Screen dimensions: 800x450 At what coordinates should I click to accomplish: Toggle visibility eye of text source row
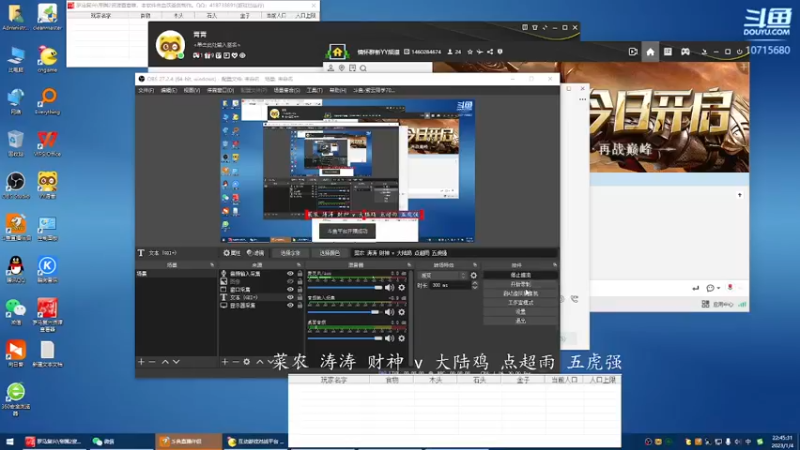[x=290, y=297]
